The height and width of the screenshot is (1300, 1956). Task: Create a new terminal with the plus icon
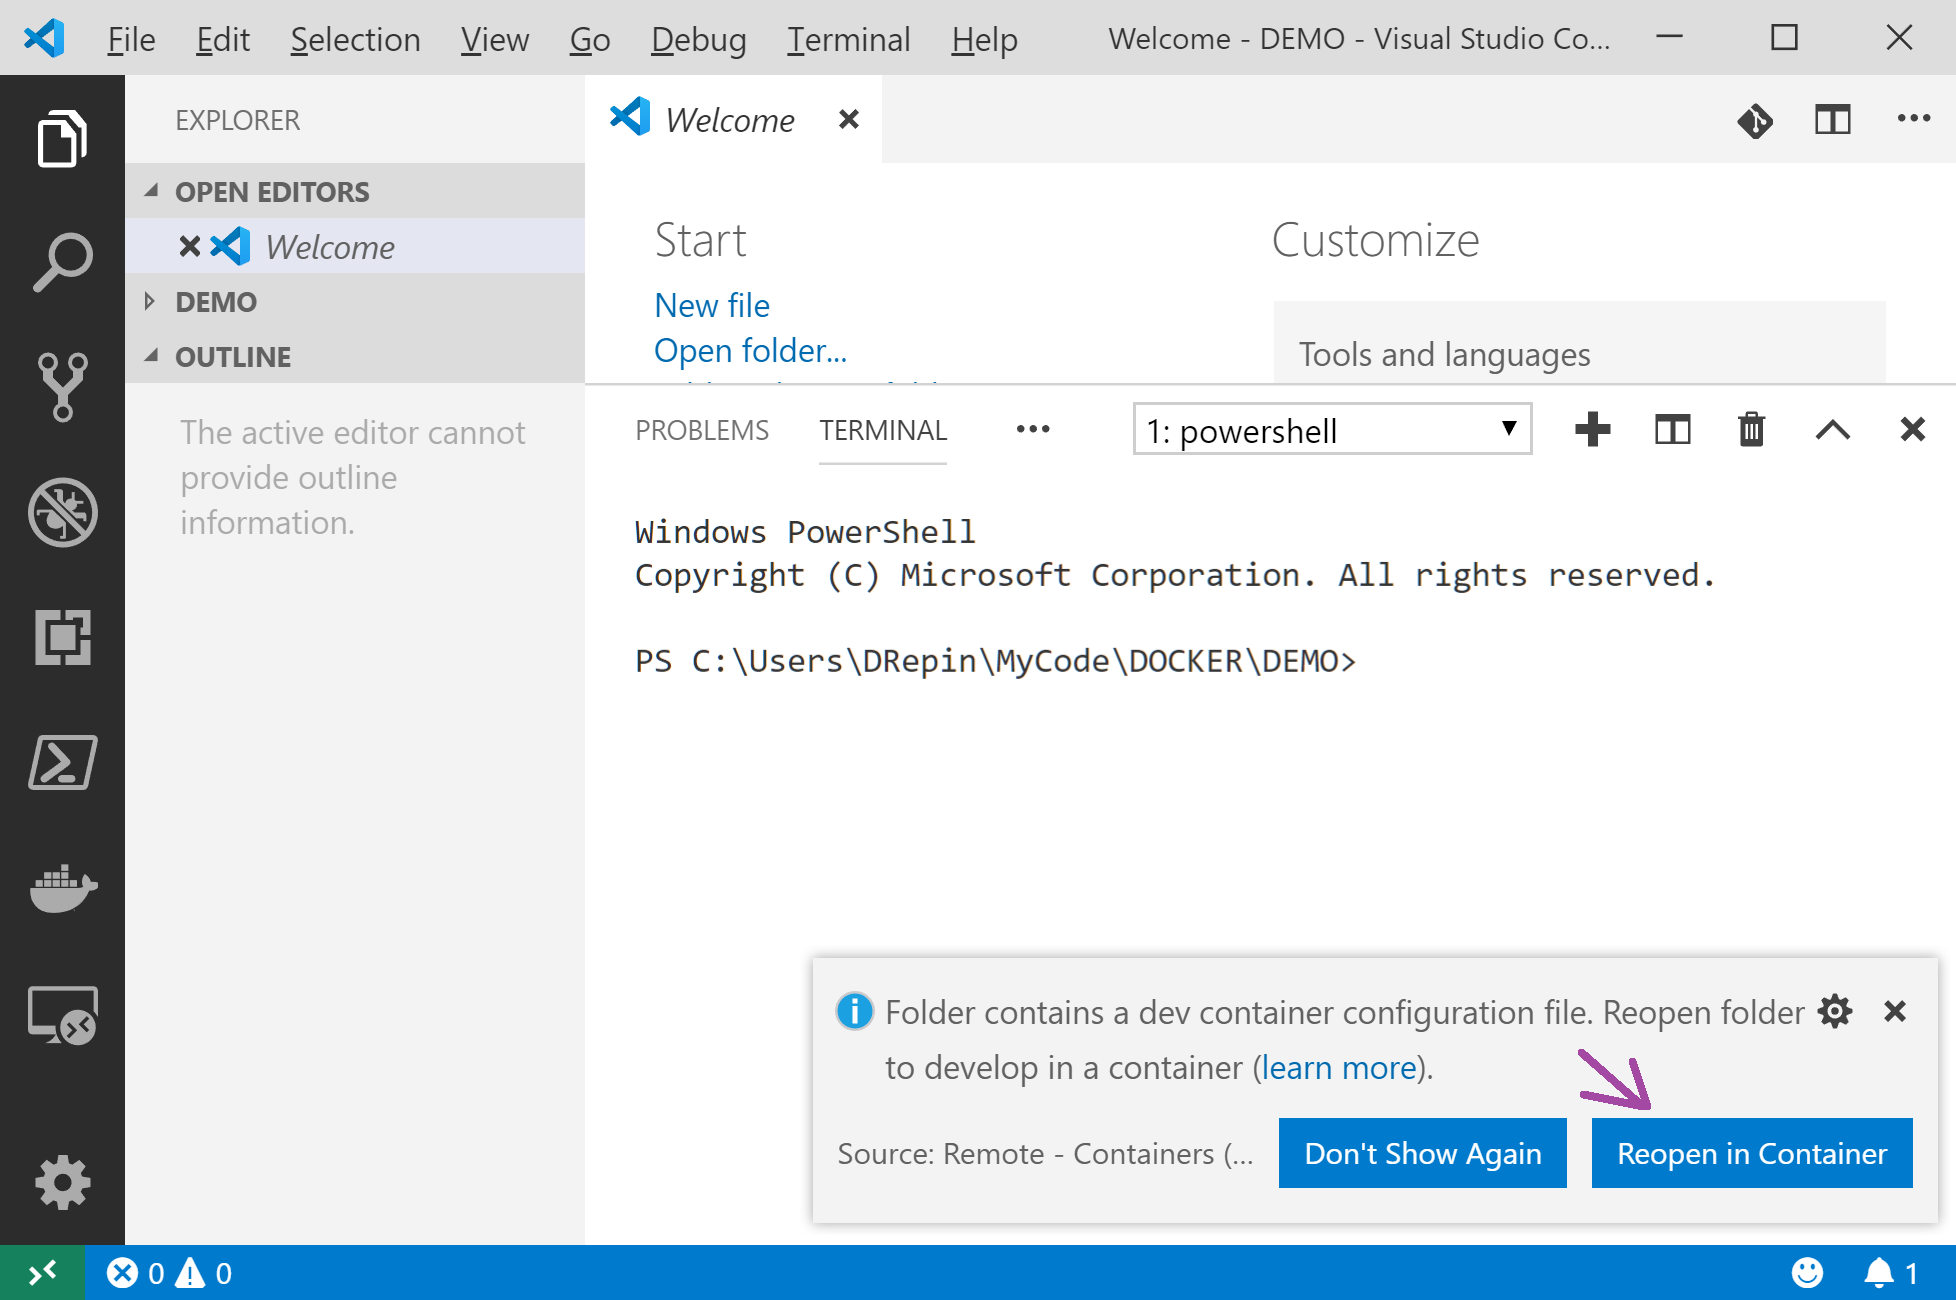pos(1592,430)
